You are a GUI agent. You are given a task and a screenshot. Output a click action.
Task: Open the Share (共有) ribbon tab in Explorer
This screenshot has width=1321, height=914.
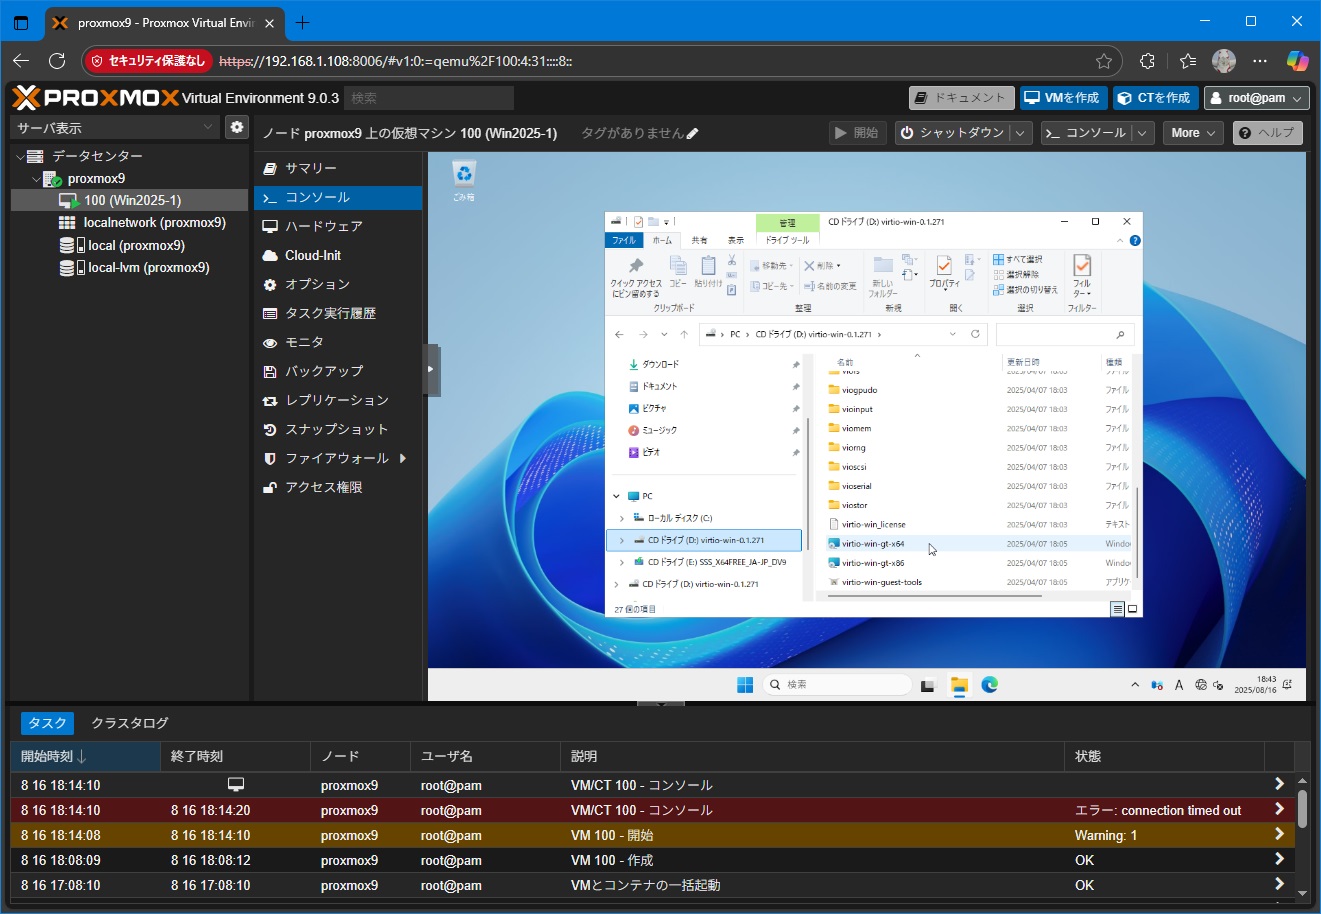click(x=699, y=240)
